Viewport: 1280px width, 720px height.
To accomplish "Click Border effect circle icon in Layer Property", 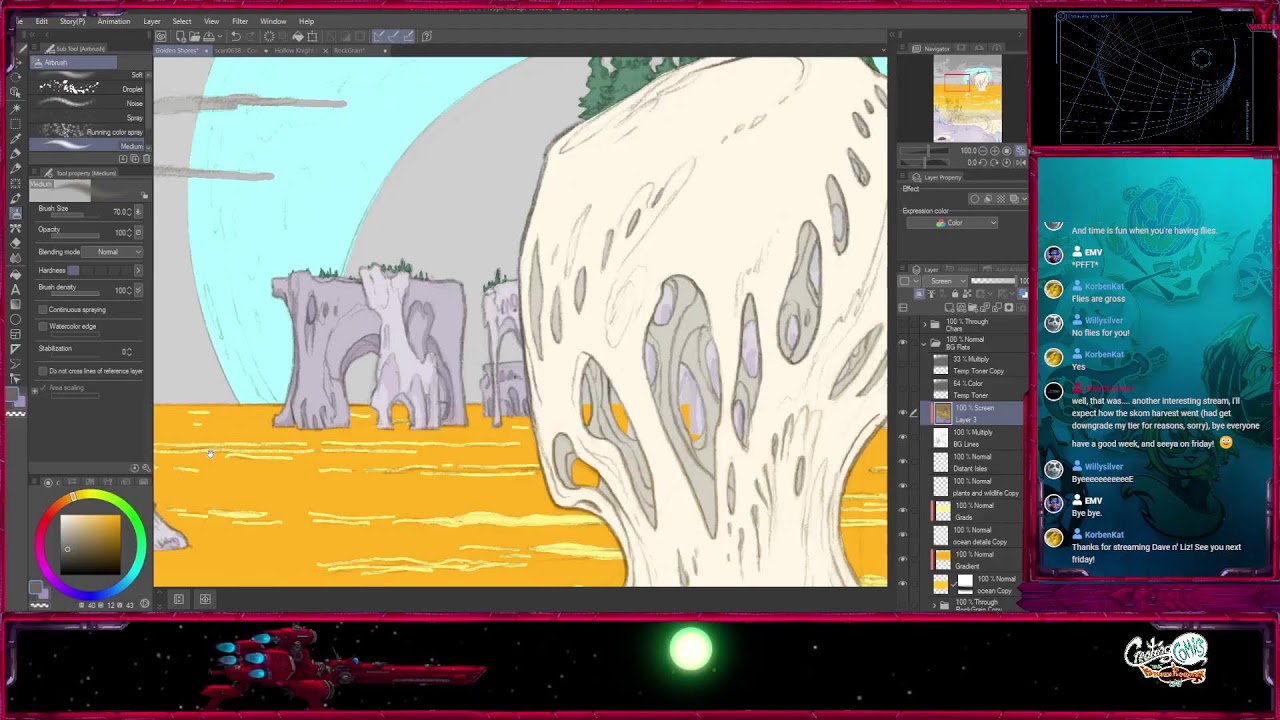I will coord(975,199).
